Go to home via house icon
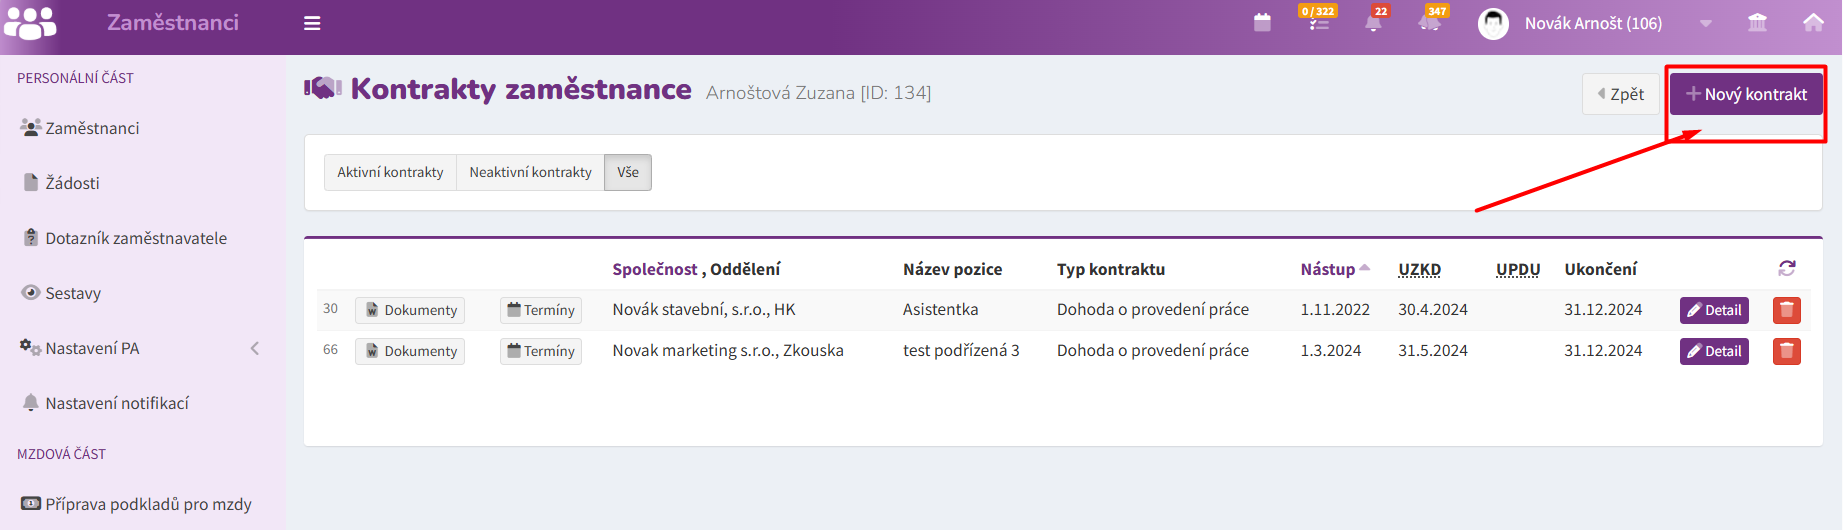Viewport: 1843px width, 530px height. tap(1813, 22)
